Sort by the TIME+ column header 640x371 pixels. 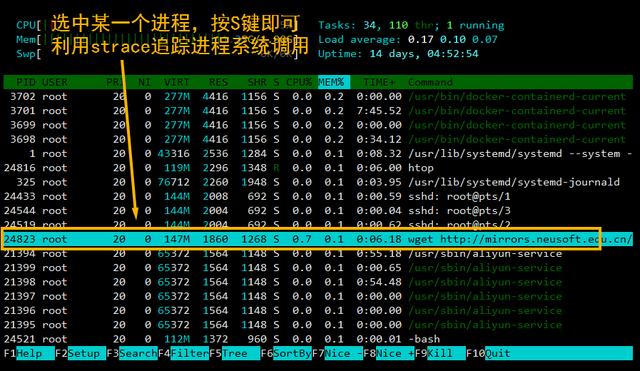(379, 82)
